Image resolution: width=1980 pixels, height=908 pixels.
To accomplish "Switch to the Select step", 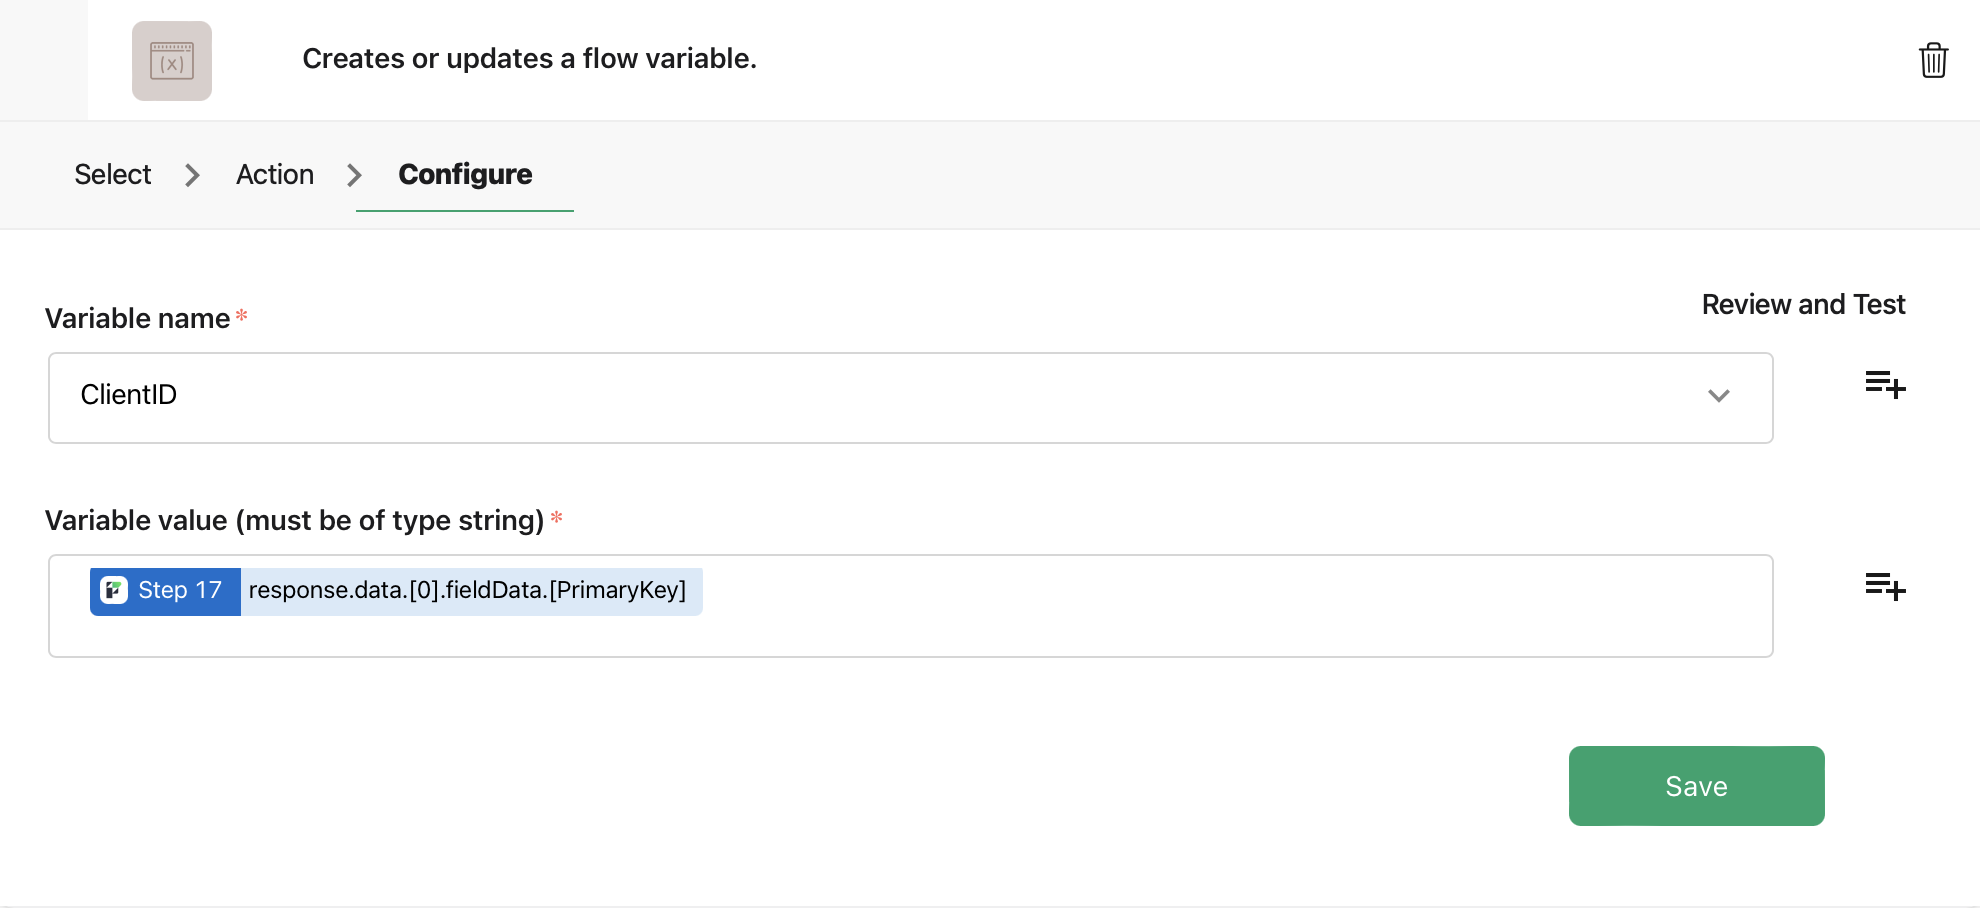I will pos(111,174).
